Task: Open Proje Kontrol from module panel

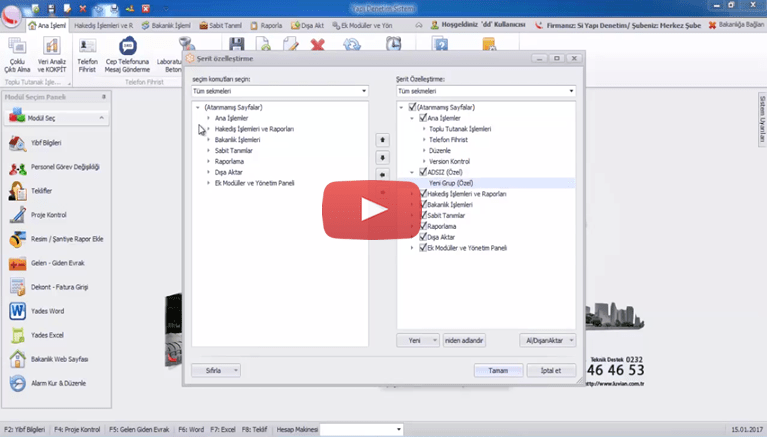Action: [x=17, y=215]
